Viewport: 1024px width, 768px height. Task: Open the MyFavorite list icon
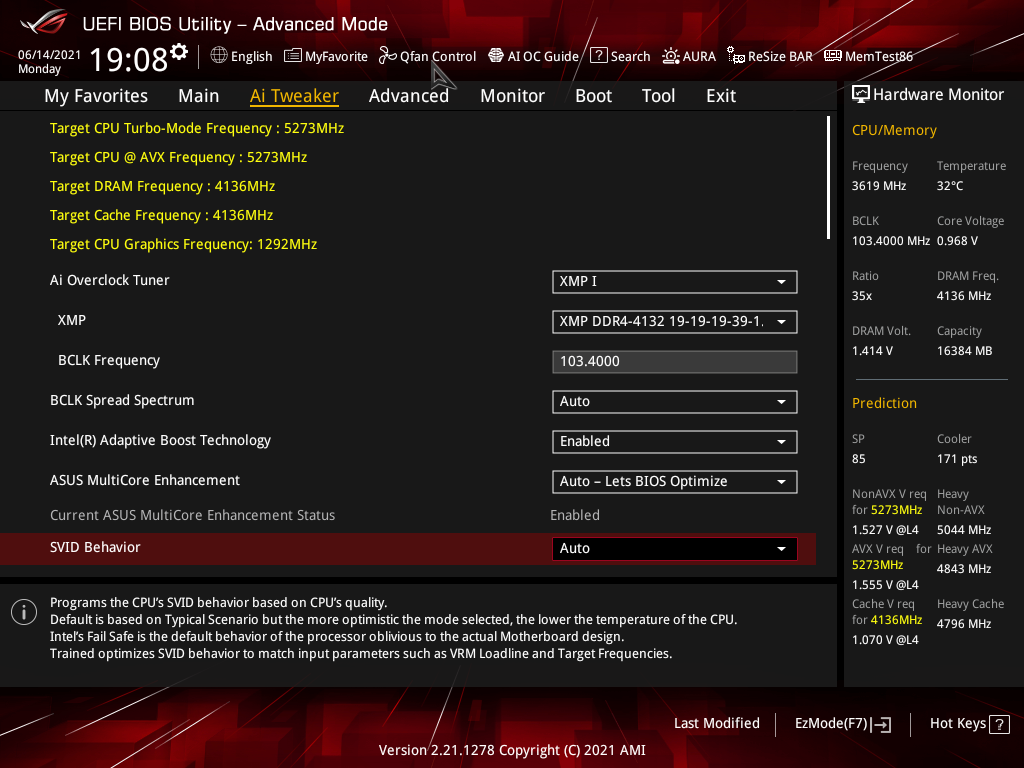point(293,56)
